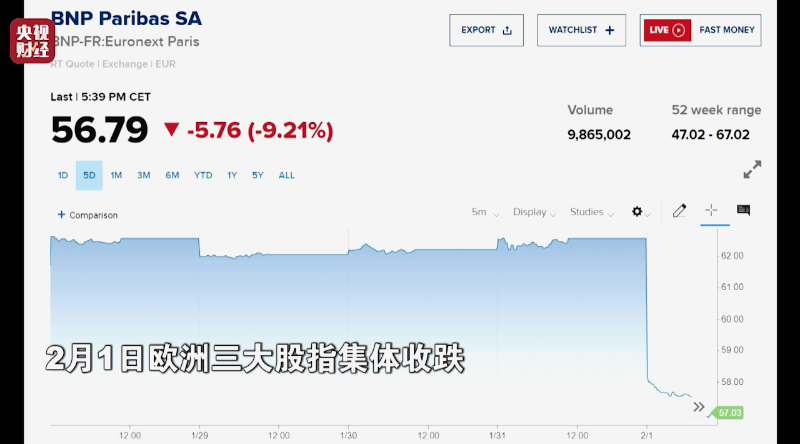The image size is (800, 444).
Task: Expand chart with fullscreen arrows icon
Action: point(752,169)
